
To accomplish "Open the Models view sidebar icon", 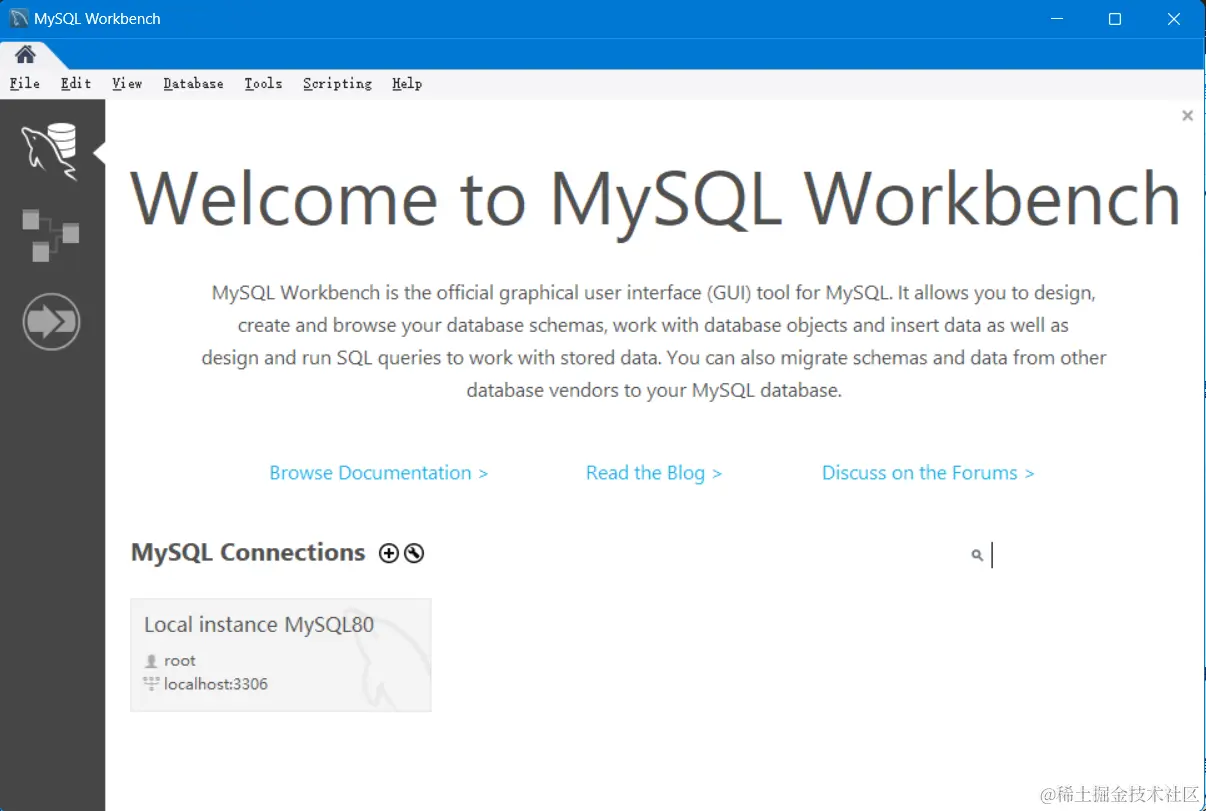I will [x=51, y=236].
